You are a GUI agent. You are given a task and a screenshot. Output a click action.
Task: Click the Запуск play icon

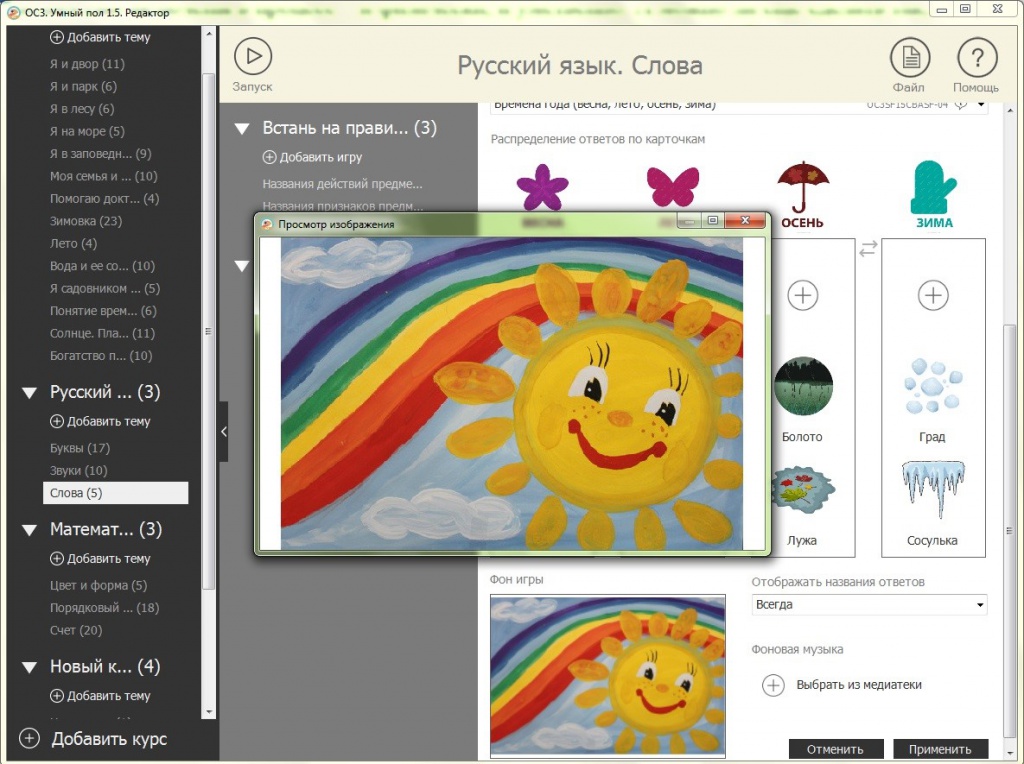253,57
